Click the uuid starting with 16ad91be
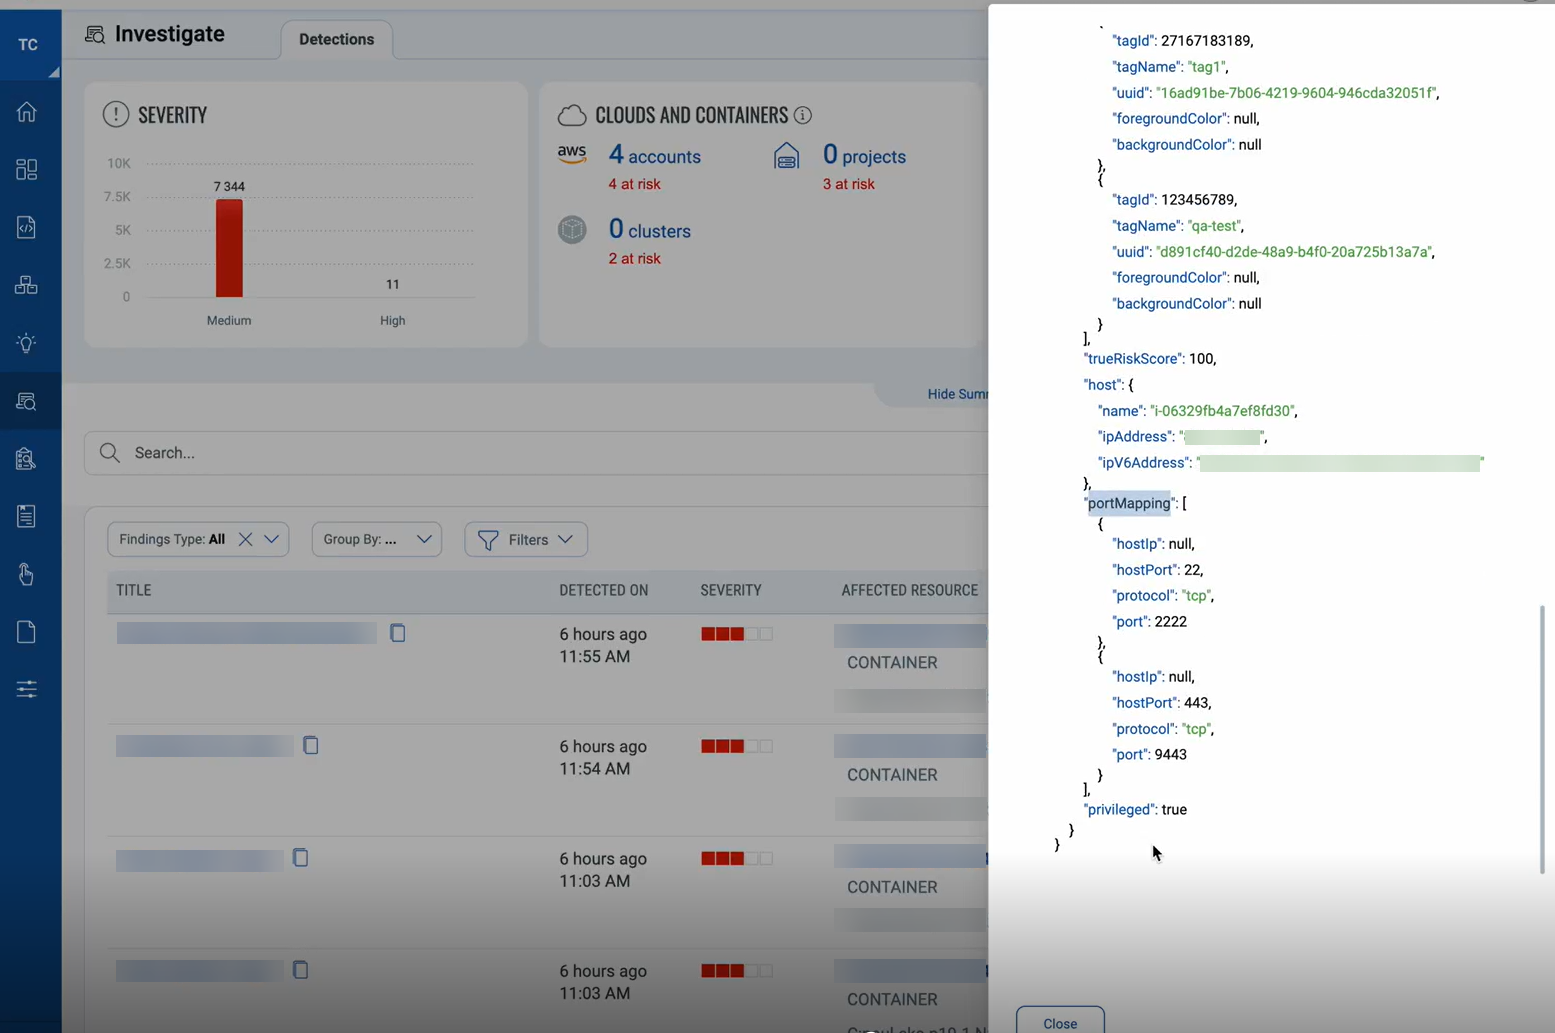Image resolution: width=1555 pixels, height=1033 pixels. 1297,93
